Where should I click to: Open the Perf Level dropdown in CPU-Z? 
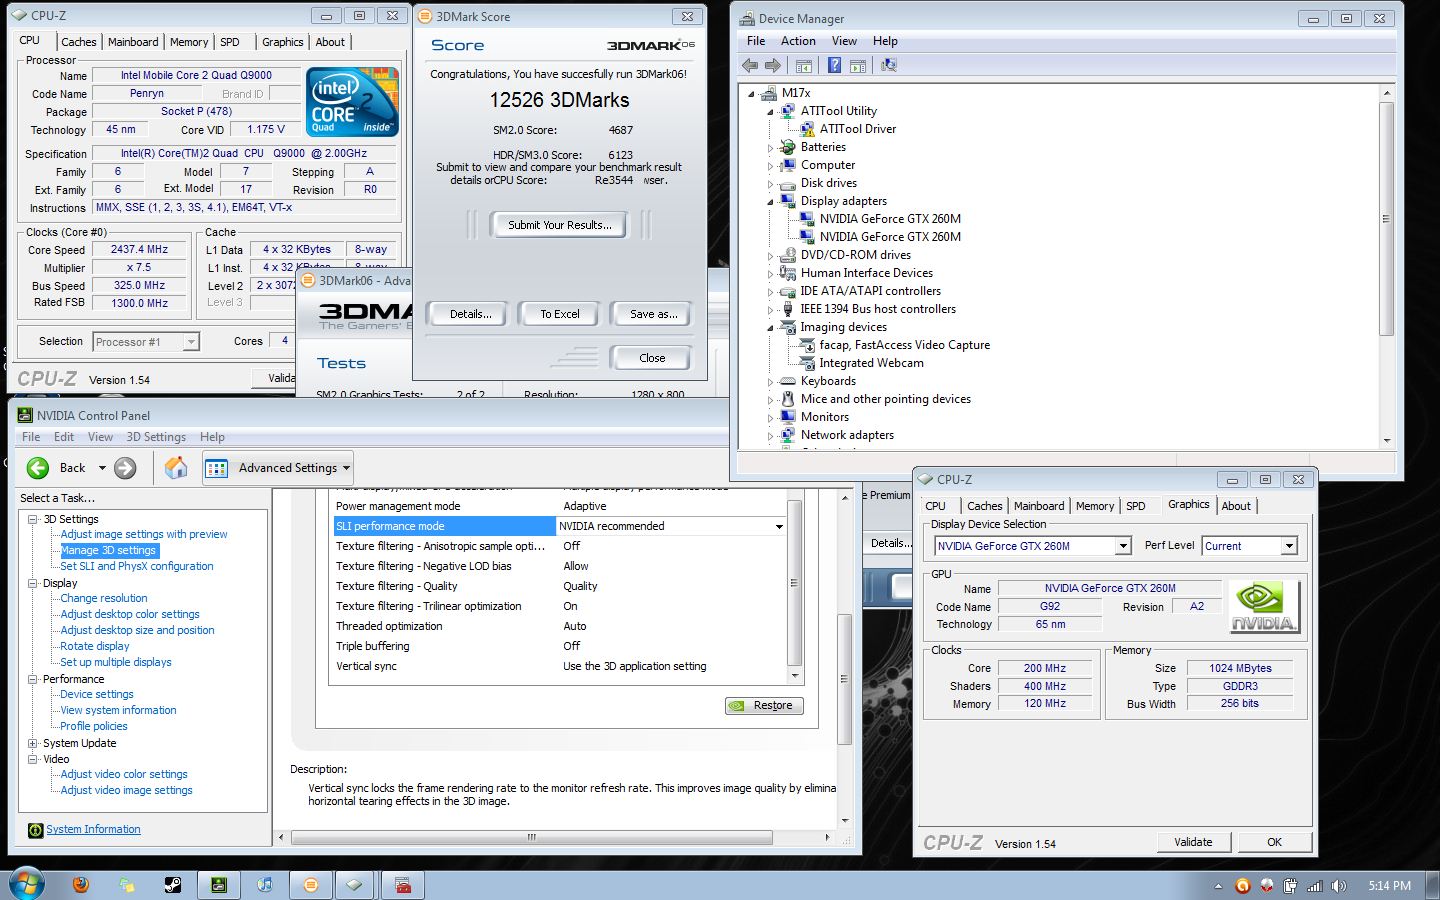(1289, 546)
